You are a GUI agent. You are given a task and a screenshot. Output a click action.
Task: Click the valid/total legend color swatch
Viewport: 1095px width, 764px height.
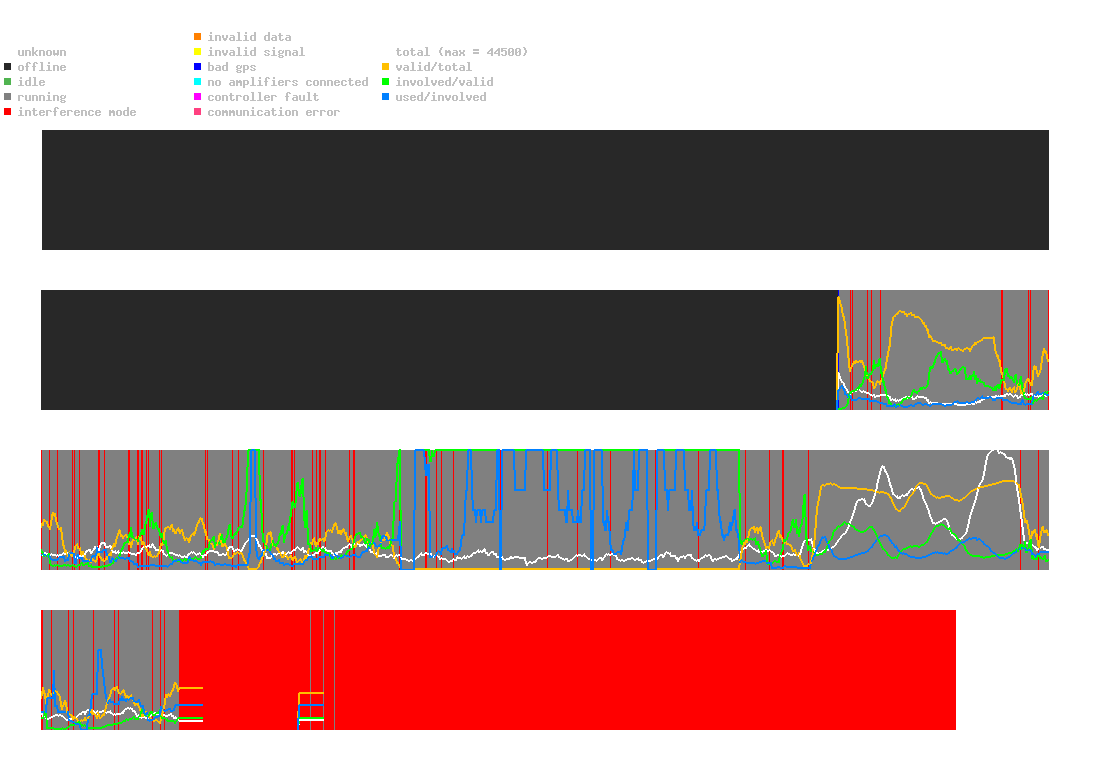click(385, 67)
